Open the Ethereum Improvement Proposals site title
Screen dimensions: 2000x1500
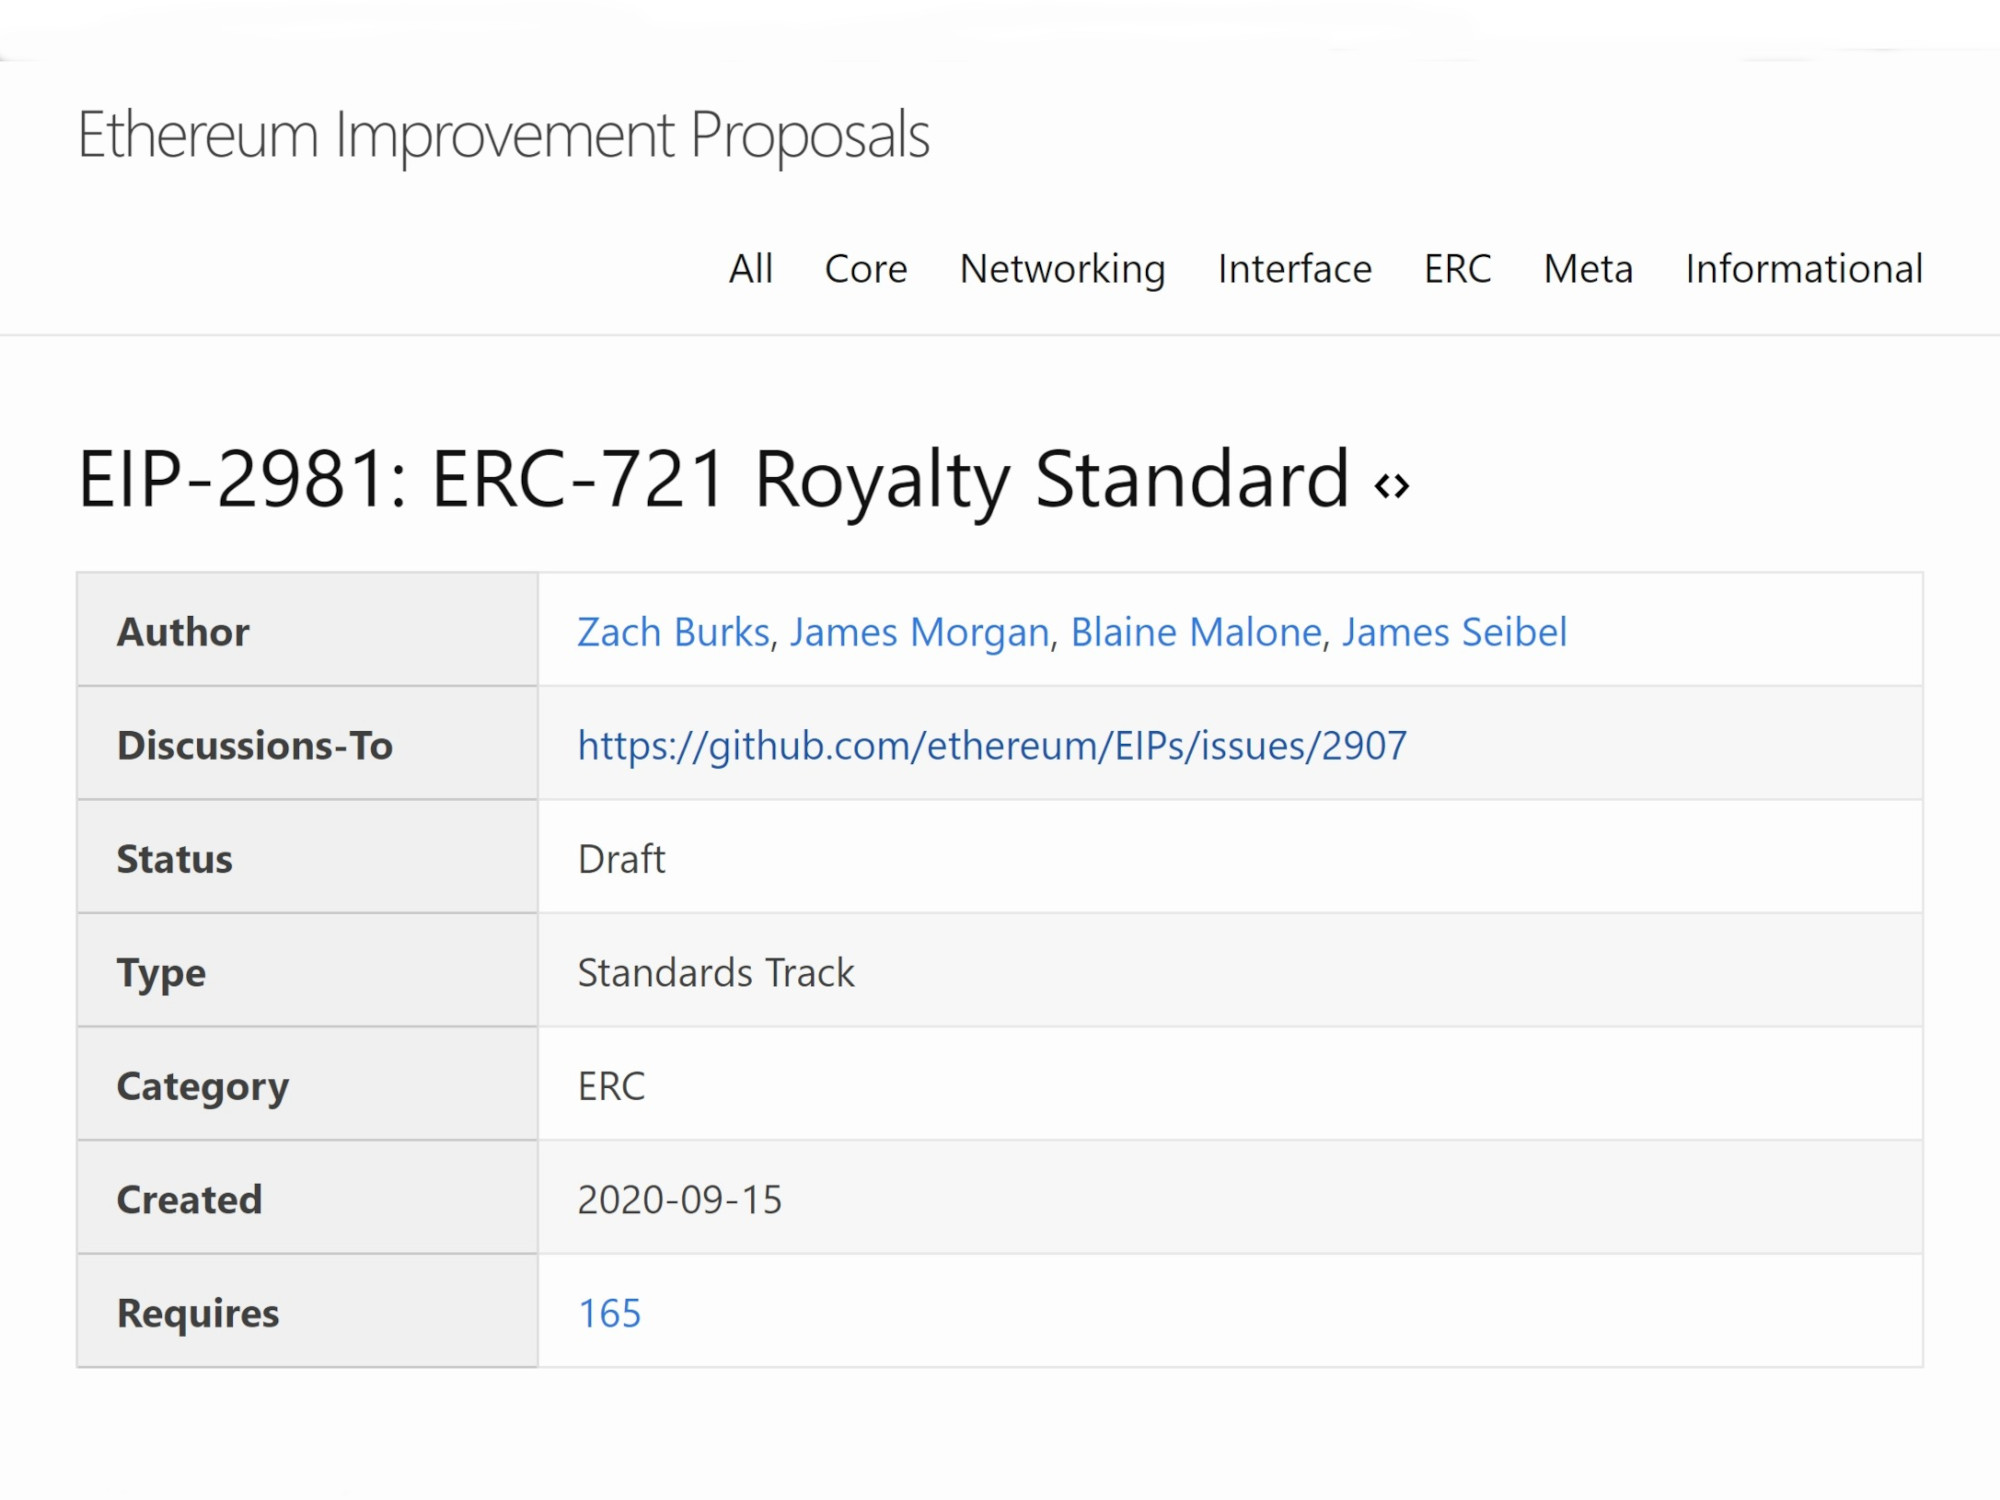[503, 135]
